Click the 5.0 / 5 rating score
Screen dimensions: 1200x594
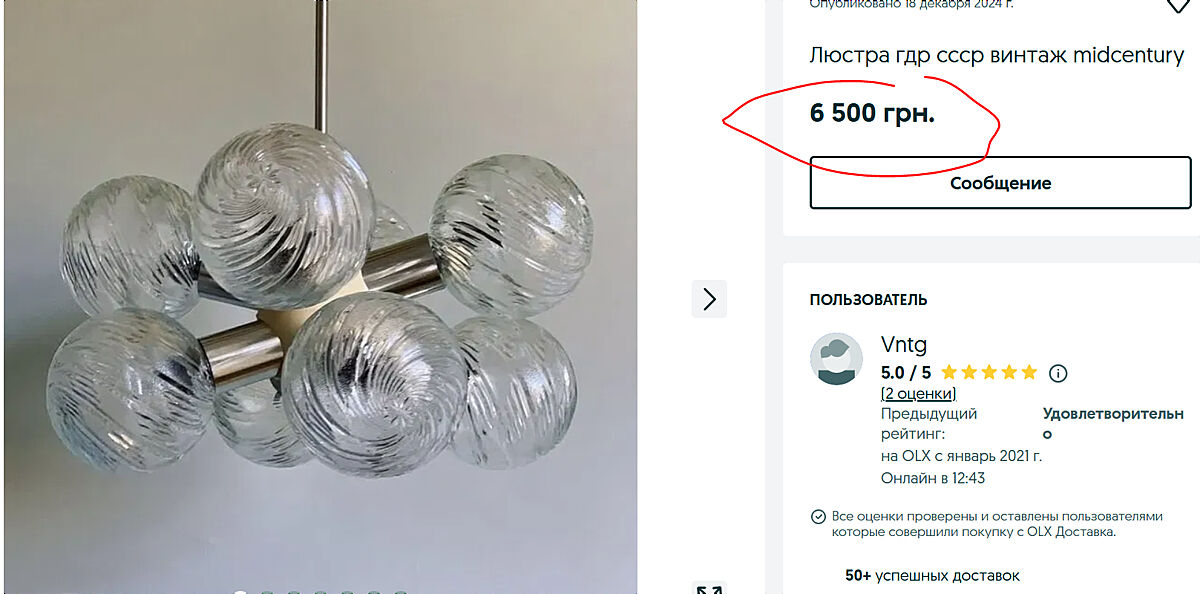(x=905, y=373)
